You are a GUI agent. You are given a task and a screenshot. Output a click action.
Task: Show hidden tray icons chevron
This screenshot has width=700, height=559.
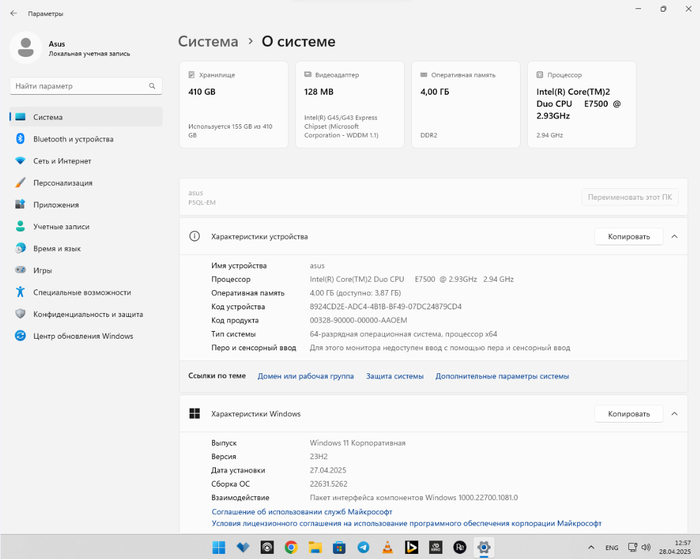coord(591,547)
